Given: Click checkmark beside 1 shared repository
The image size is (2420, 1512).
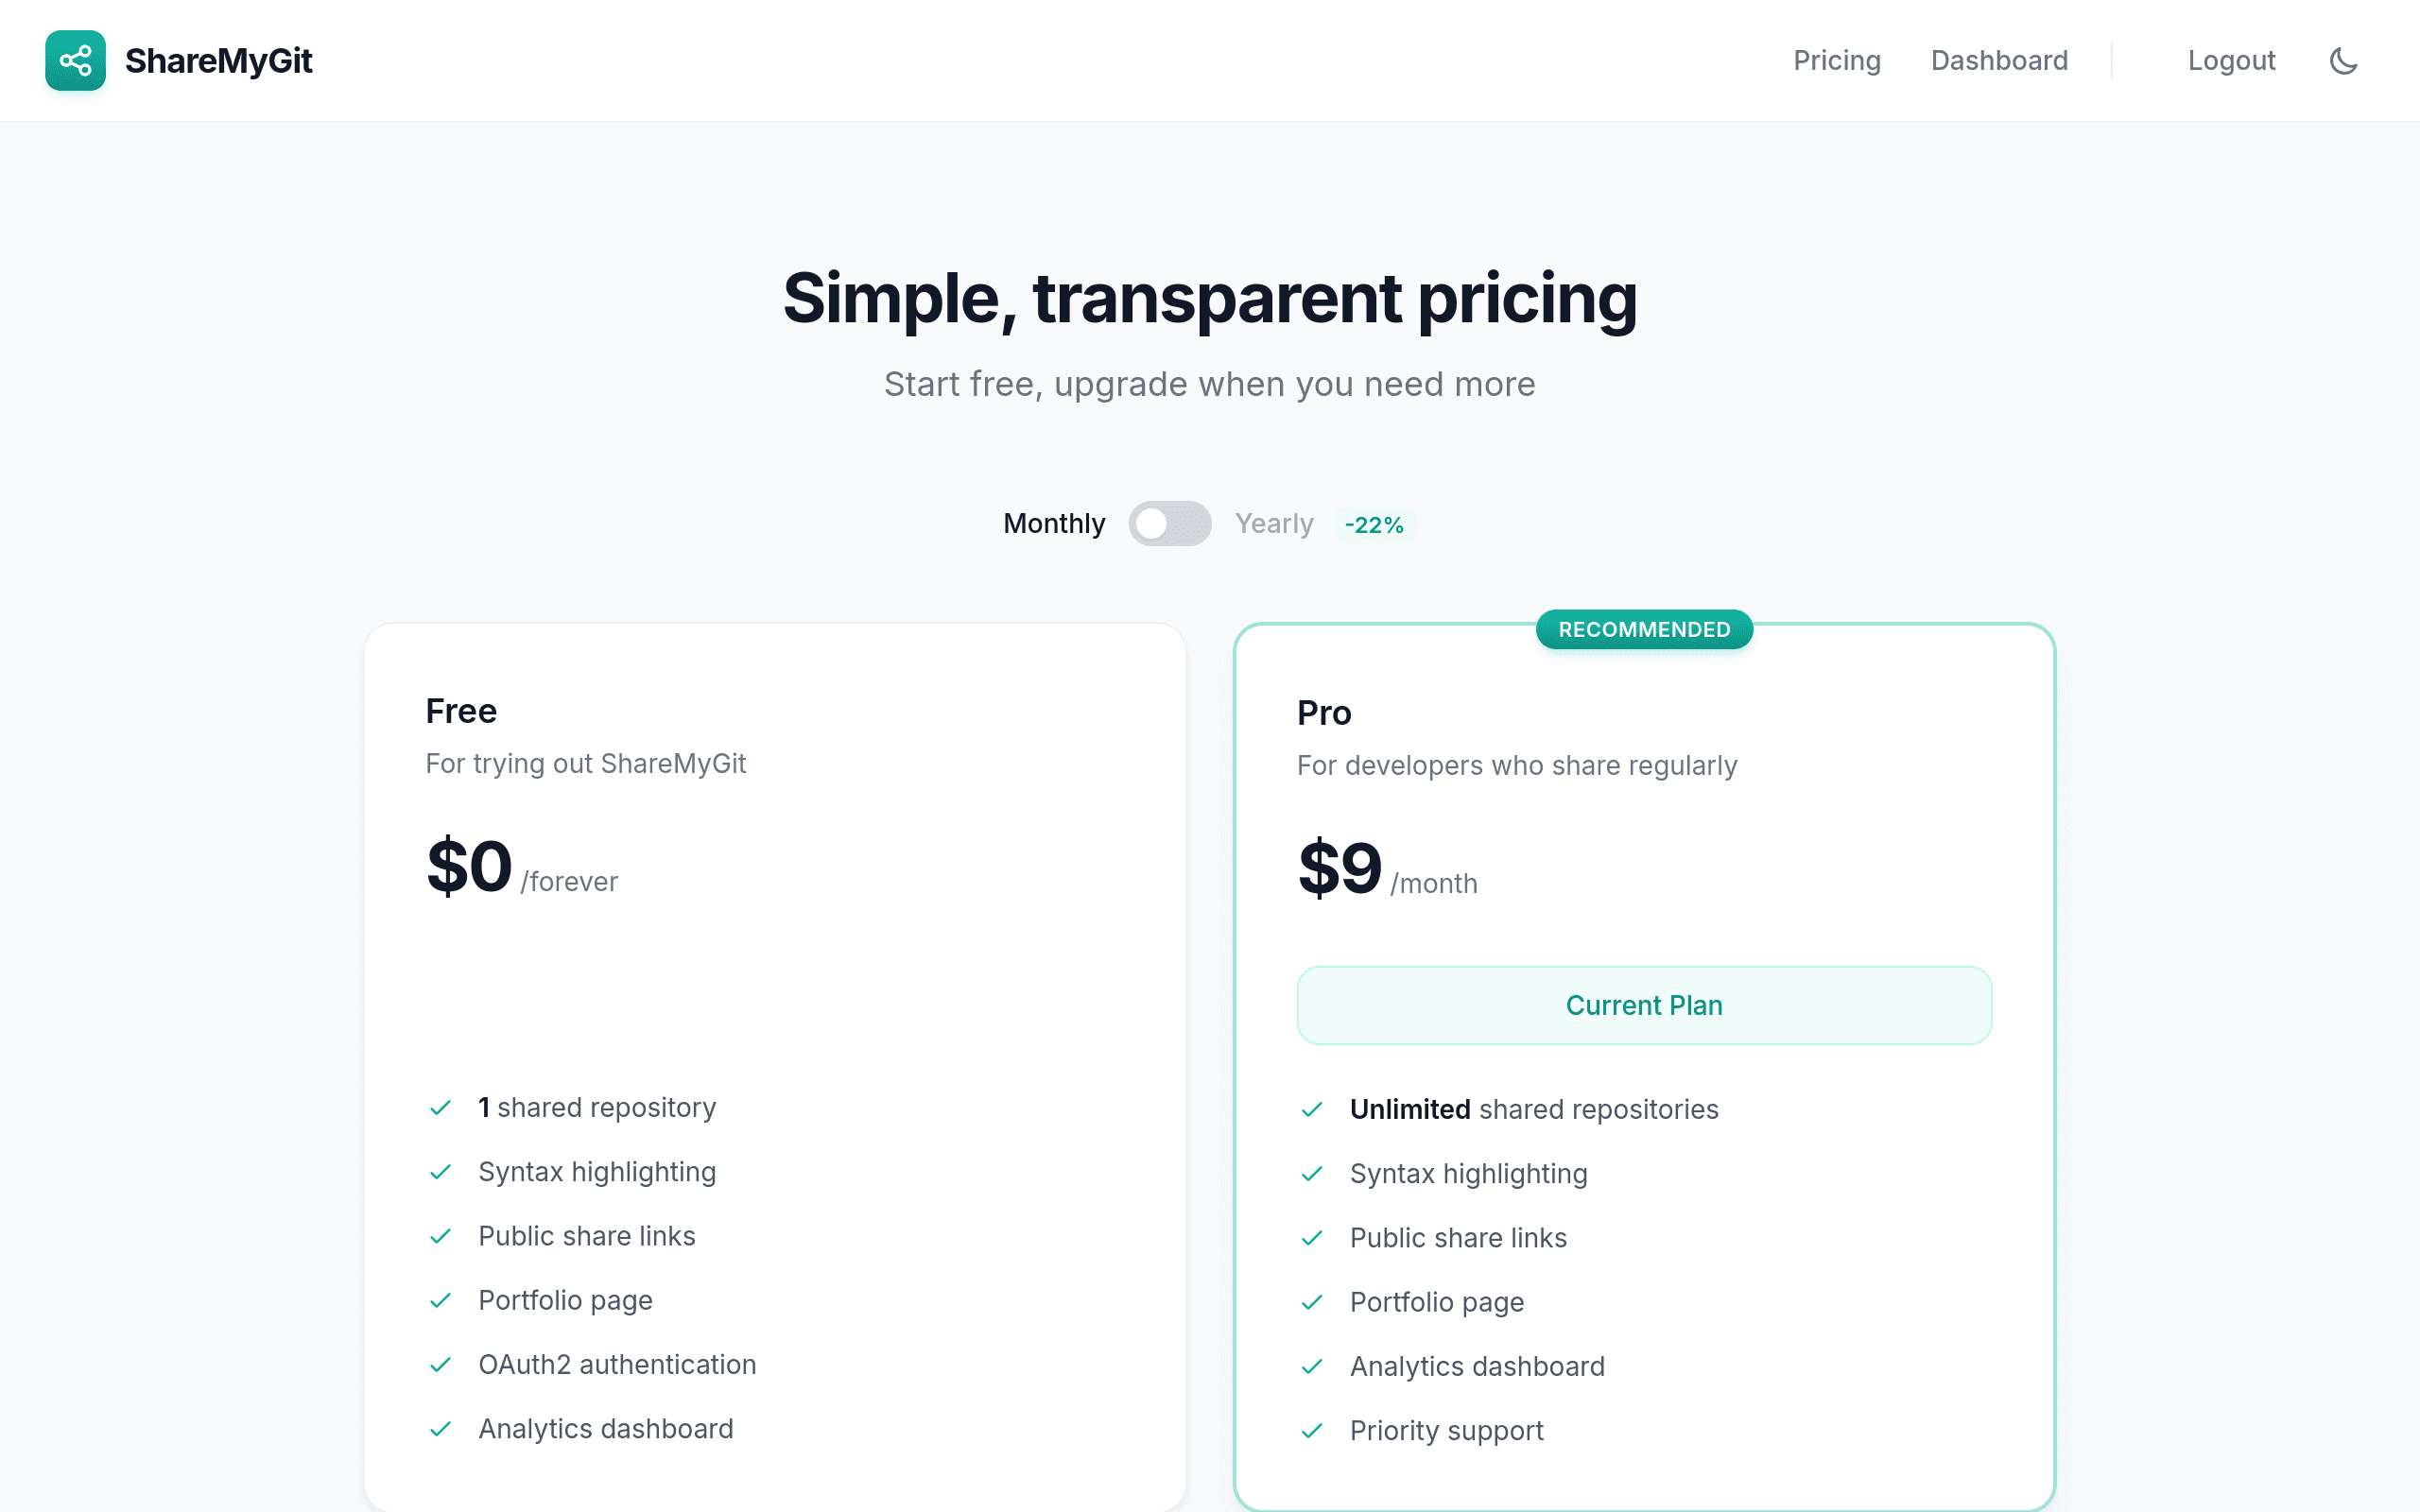Looking at the screenshot, I should pos(440,1108).
